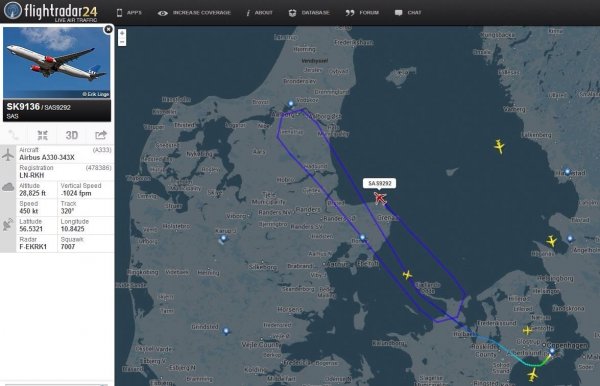Image resolution: width=600 pixels, height=386 pixels.
Task: Click the red SAS9292 aircraft icon
Action: coord(380,198)
